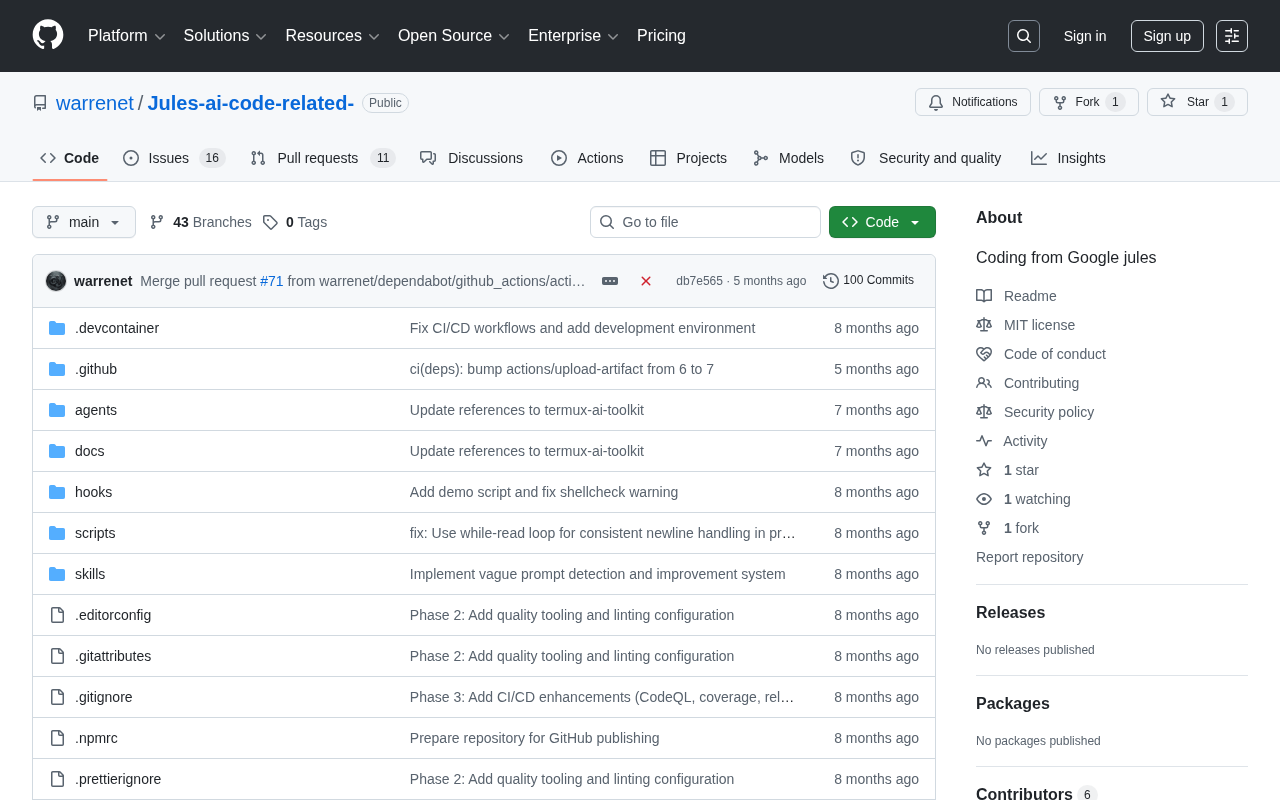Open the Jules-ai-code-related- repository link
Image resolution: width=1280 pixels, height=800 pixels.
[251, 103]
